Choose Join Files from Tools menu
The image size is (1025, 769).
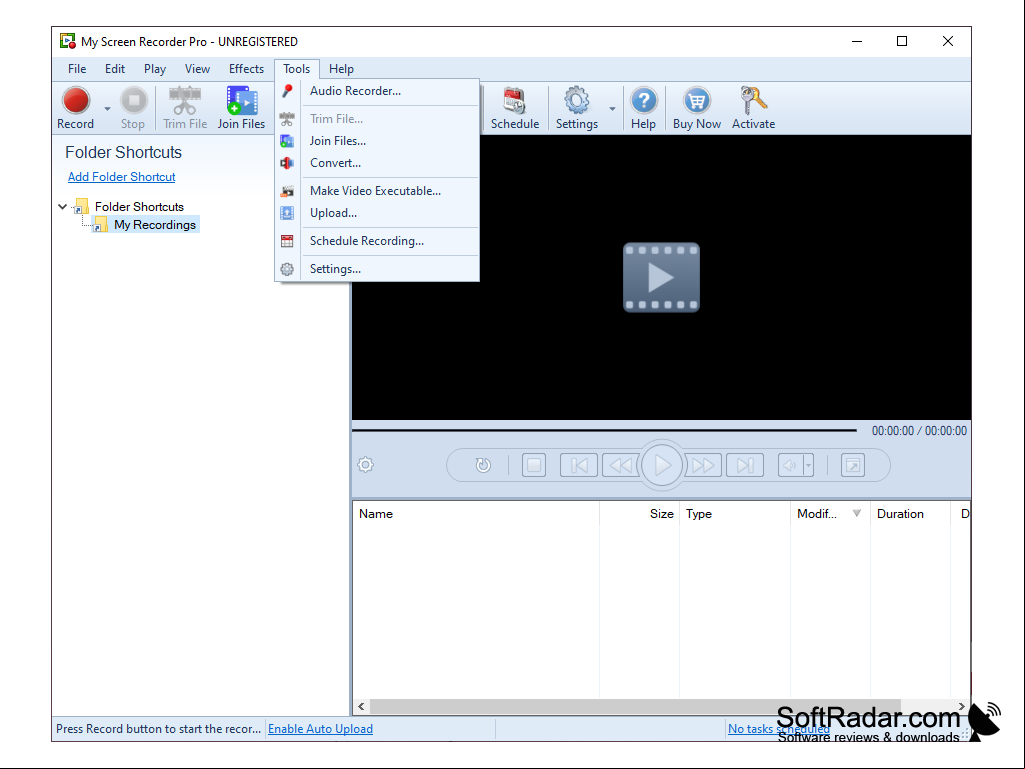click(378, 141)
